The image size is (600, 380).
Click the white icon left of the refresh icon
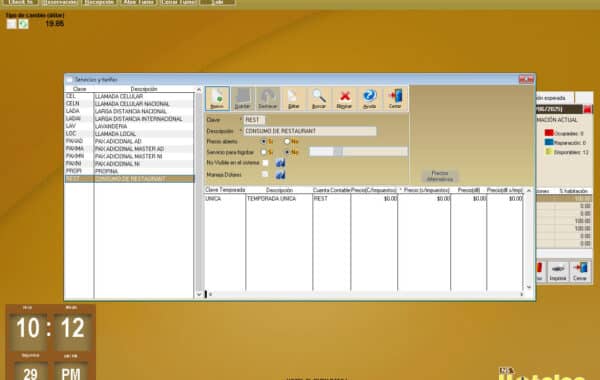coord(11,24)
